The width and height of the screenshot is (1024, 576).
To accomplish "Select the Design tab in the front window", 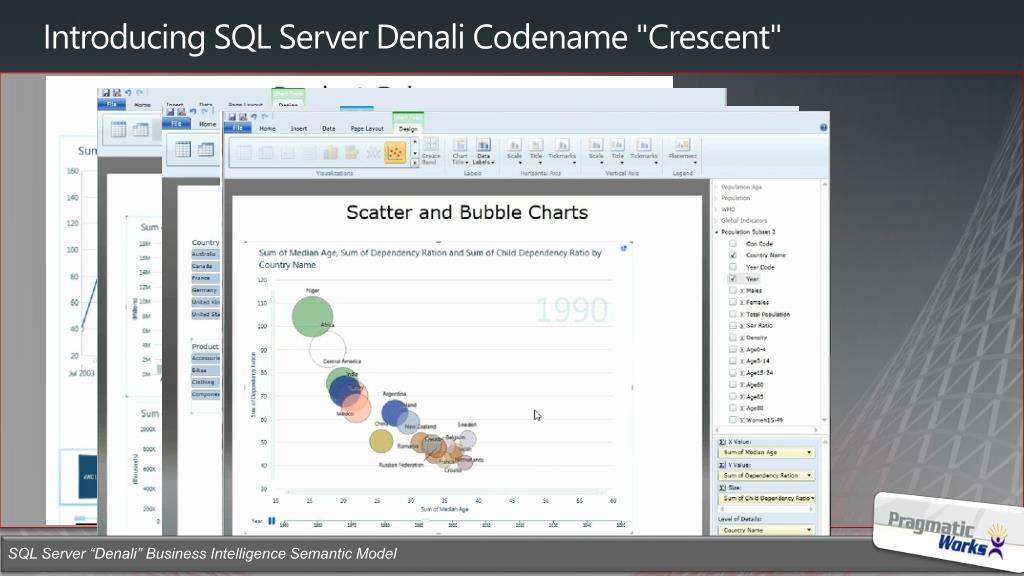I will click(408, 129).
